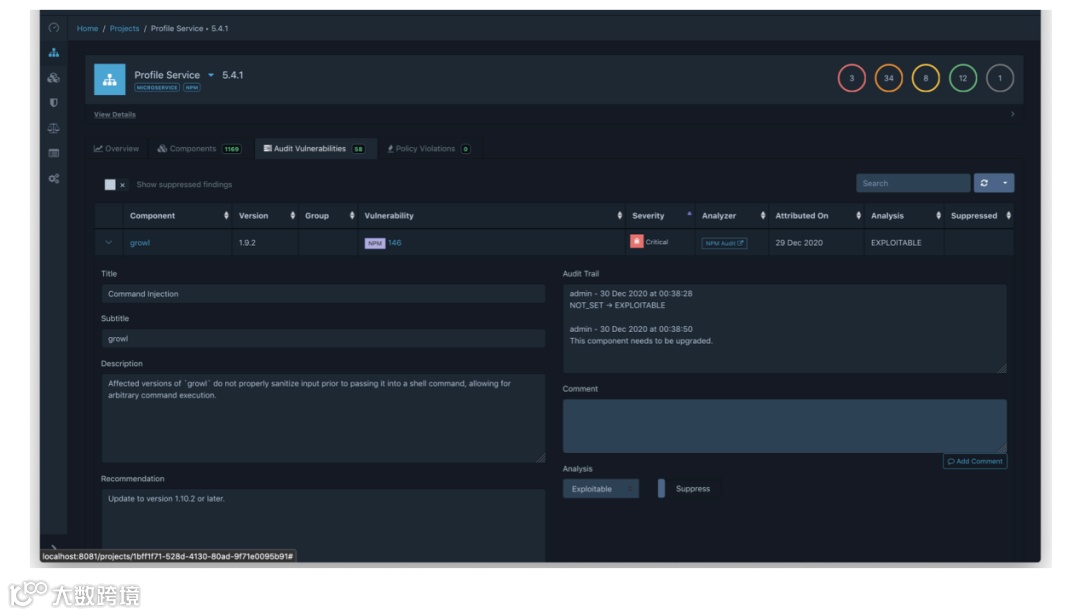Screen dimensions: 1080x615
Task: Click the refresh table button
Action: pos(984,183)
